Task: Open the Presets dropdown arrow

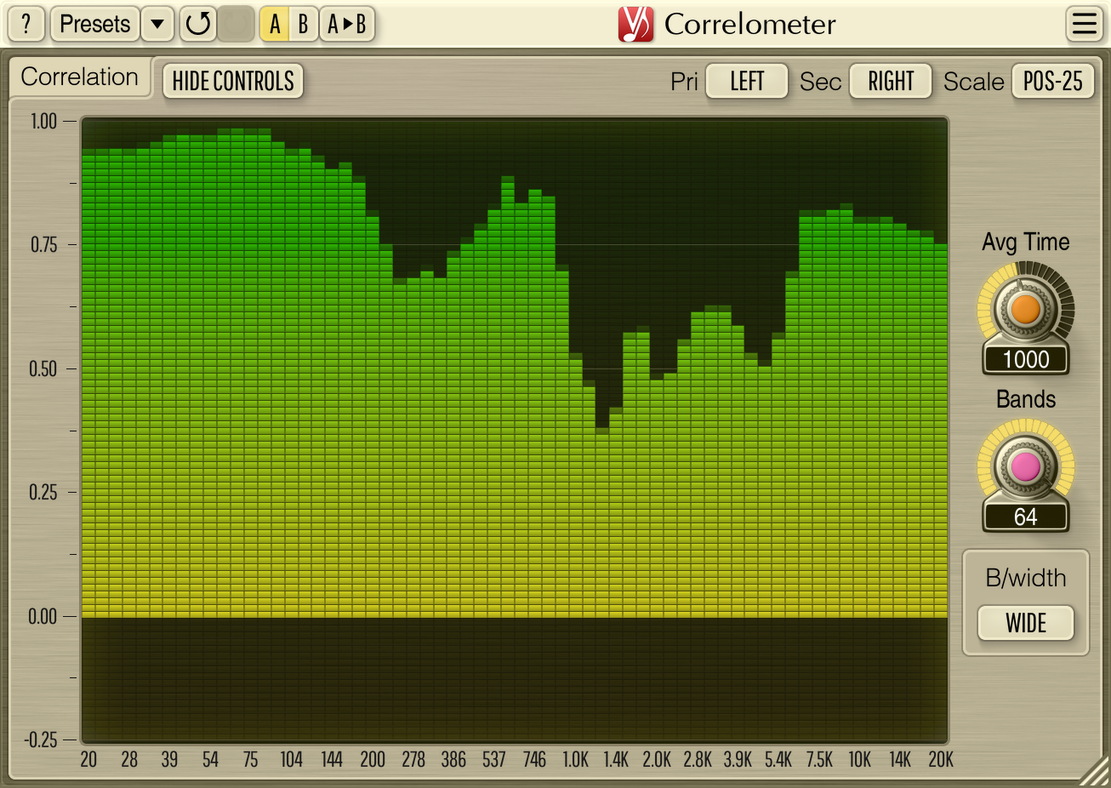Action: [157, 24]
